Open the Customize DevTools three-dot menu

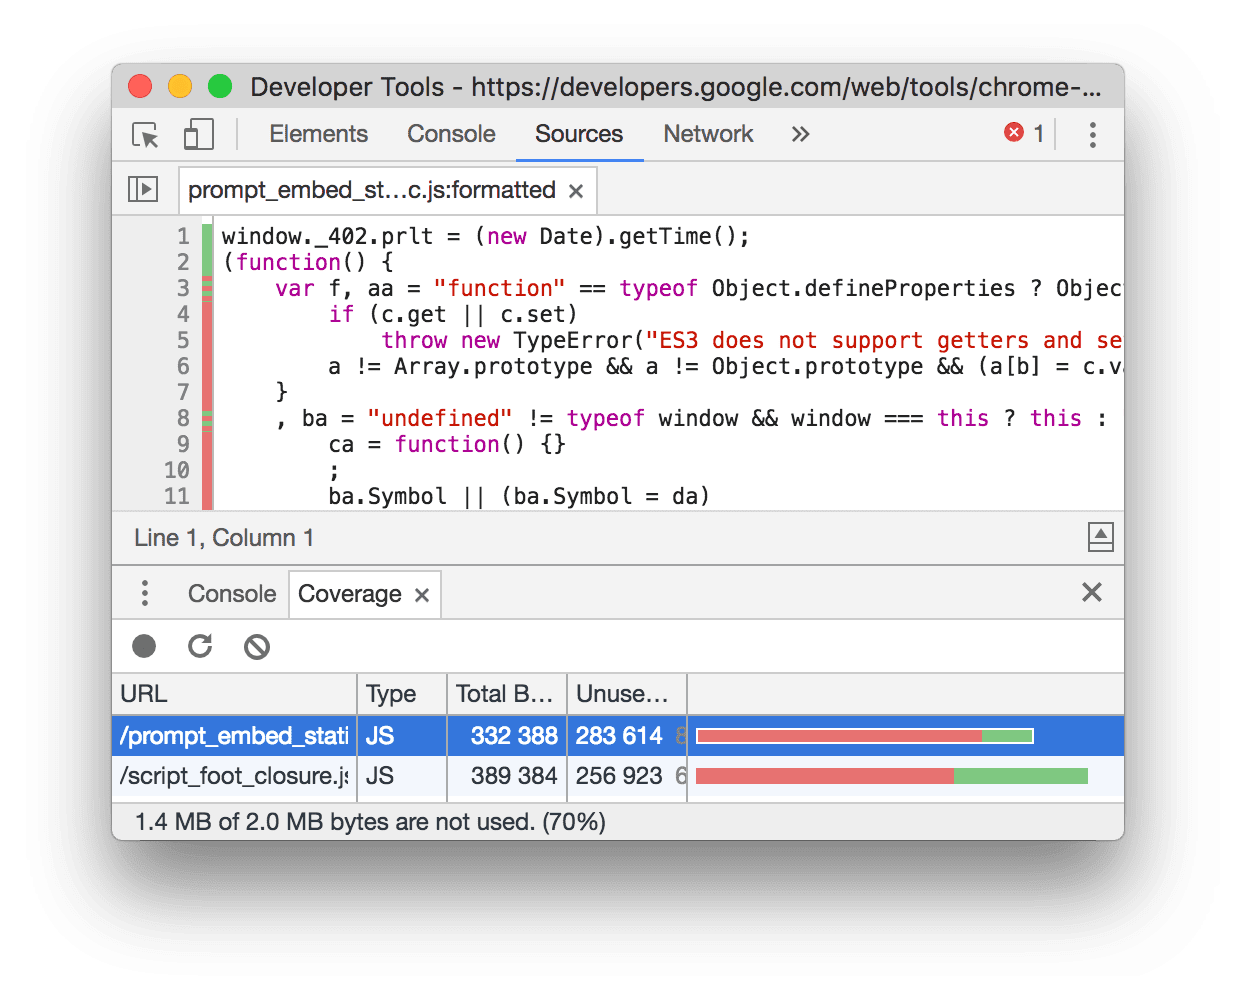[x=1093, y=134]
